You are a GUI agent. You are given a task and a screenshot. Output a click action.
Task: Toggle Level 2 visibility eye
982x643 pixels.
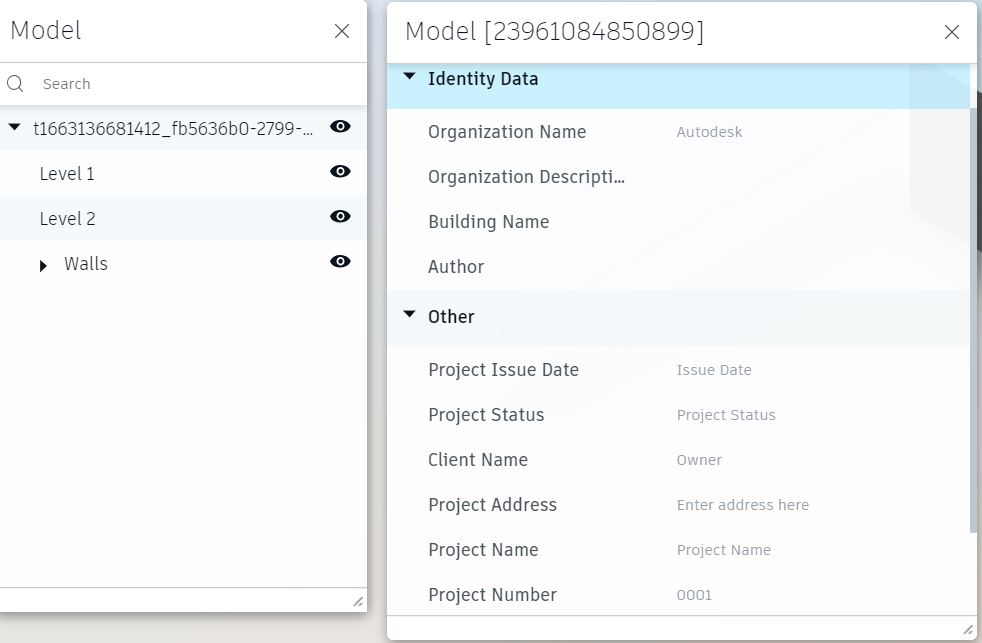tap(340, 217)
